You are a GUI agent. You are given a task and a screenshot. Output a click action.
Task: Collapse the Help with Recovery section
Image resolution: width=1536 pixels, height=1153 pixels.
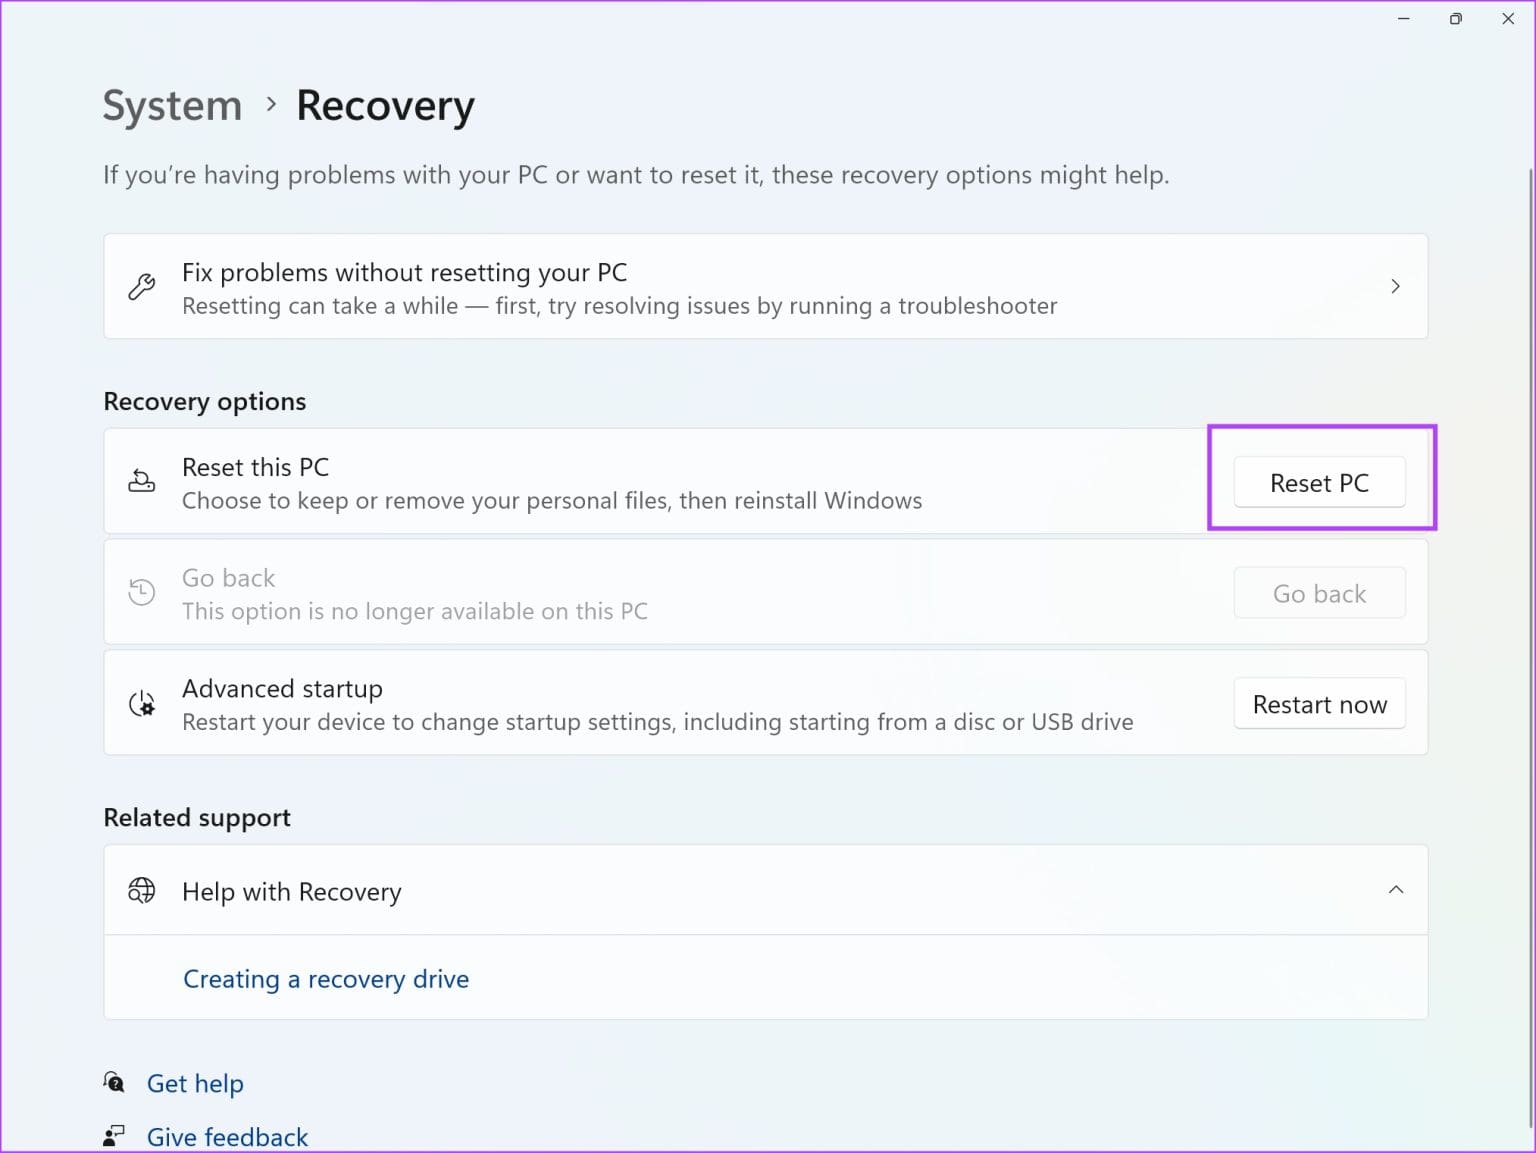coord(1396,889)
